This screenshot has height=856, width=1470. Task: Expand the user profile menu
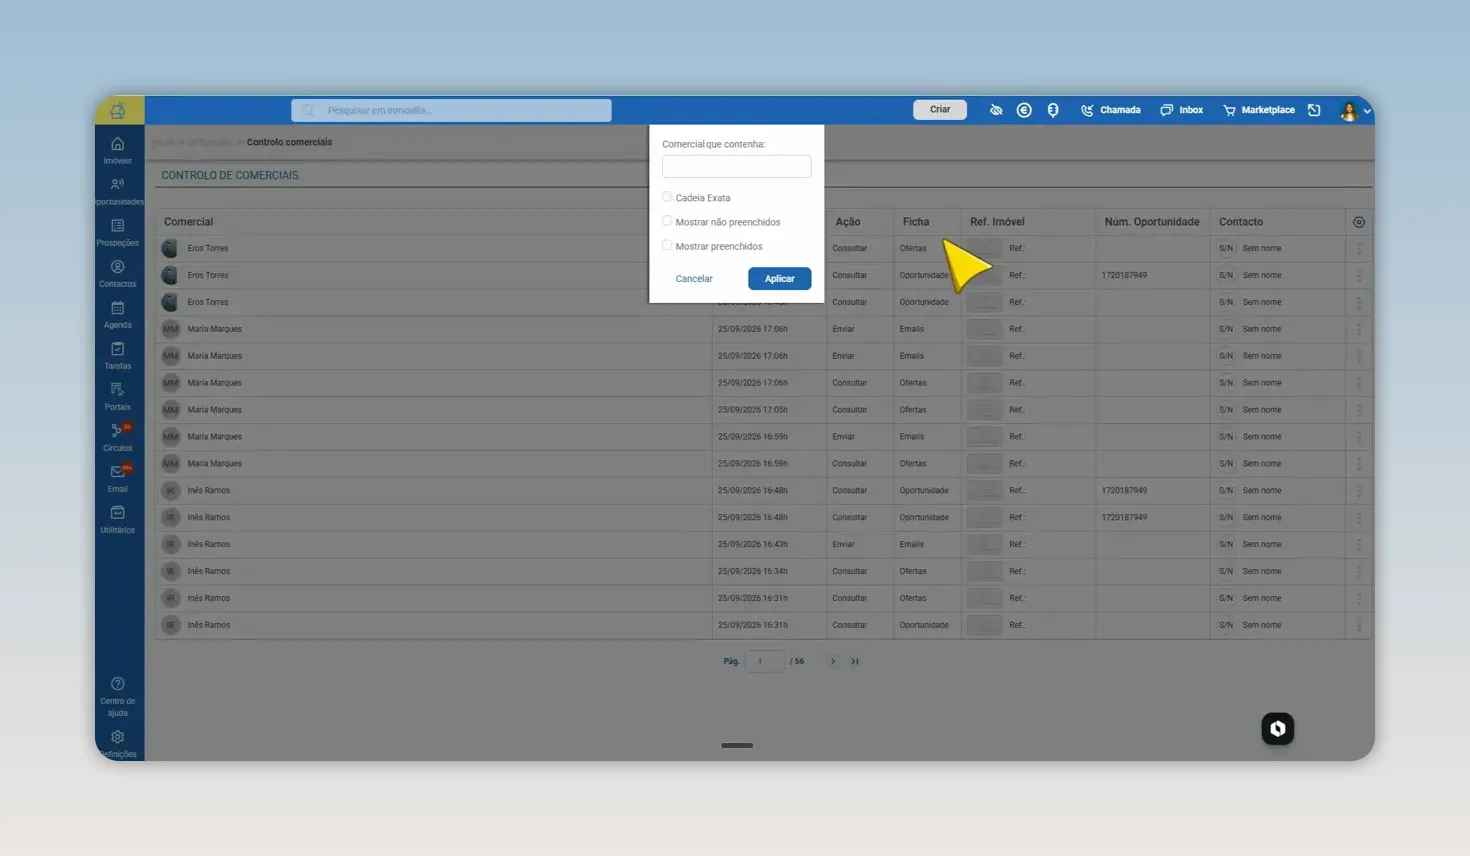click(x=1355, y=111)
